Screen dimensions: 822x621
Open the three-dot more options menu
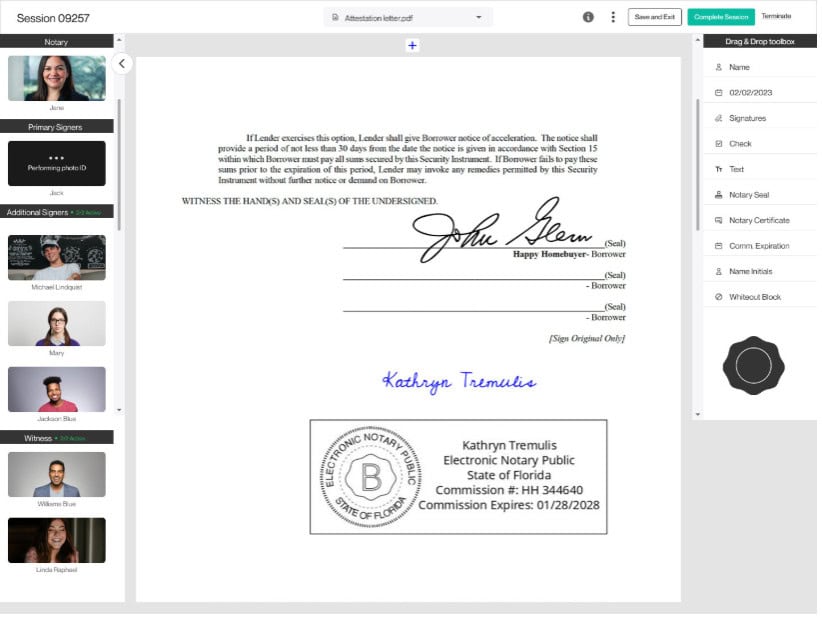point(612,17)
